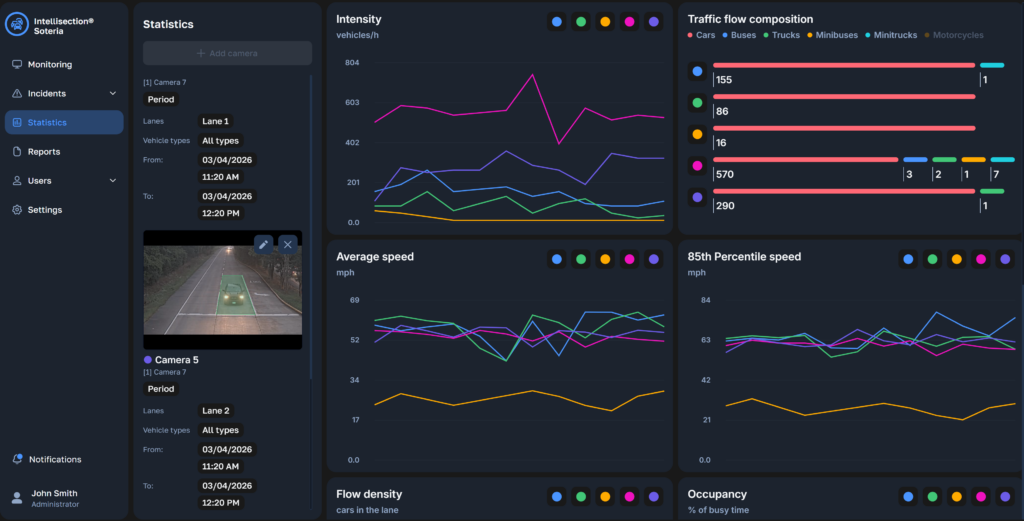Screen dimensions: 1024x521
Task: Click the magenta camera swatch beside 570 row
Action: coord(697,166)
